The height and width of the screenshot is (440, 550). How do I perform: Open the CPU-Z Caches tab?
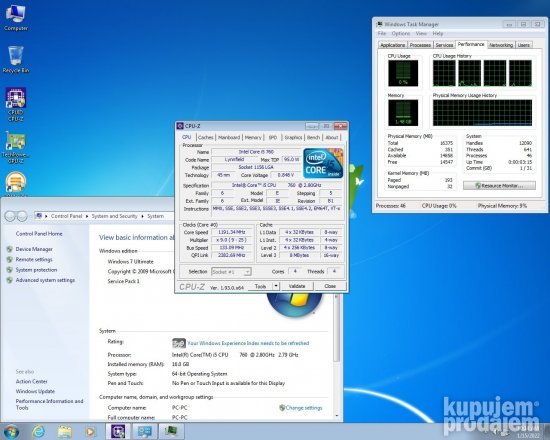(x=206, y=137)
